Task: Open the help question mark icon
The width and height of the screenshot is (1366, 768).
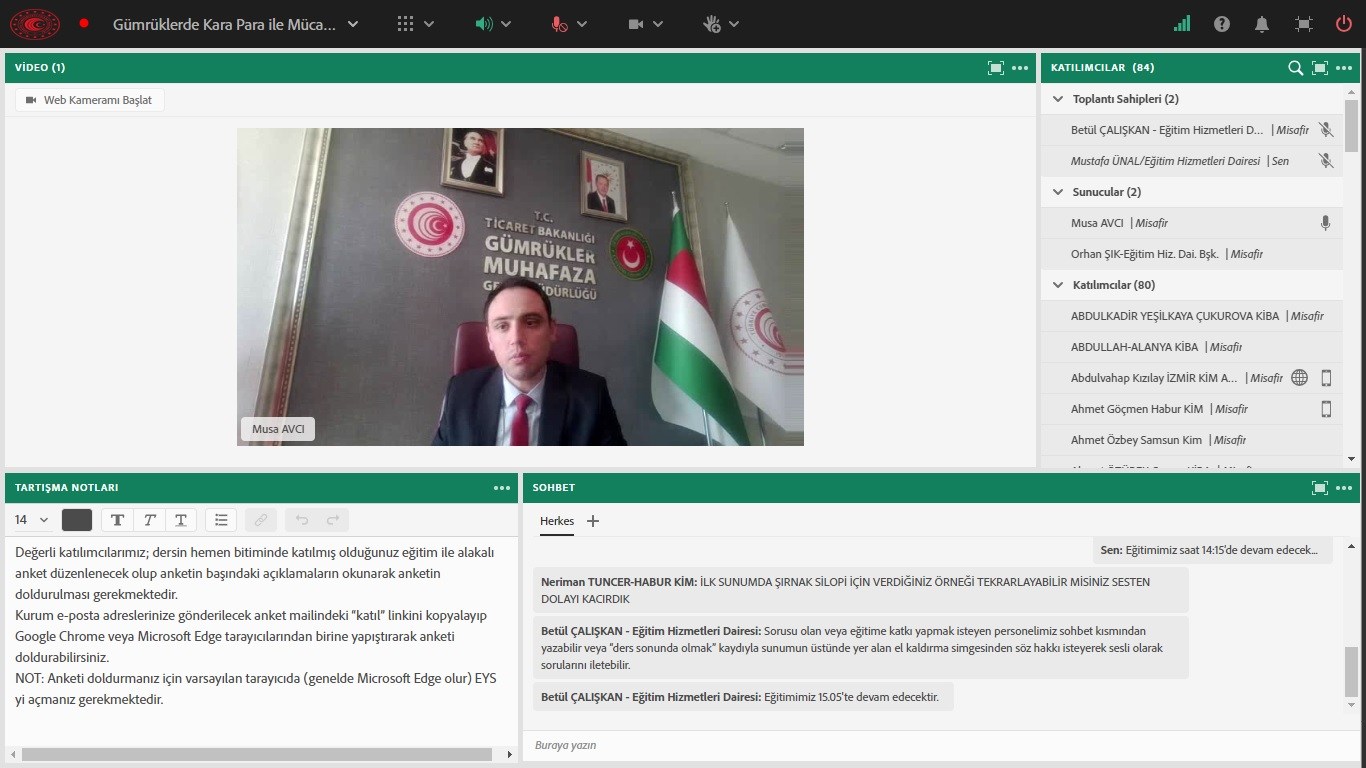Action: (x=1222, y=24)
